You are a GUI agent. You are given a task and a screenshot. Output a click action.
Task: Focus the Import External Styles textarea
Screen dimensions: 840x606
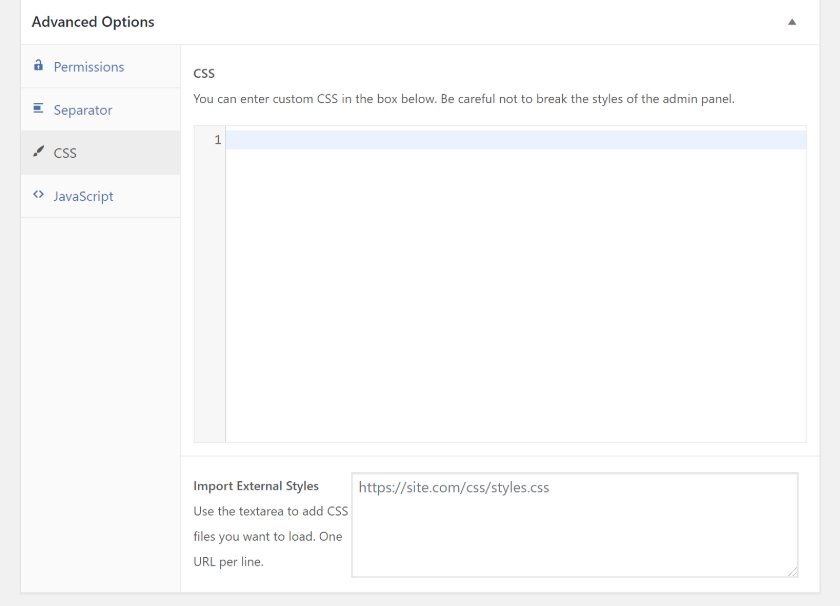tap(574, 525)
